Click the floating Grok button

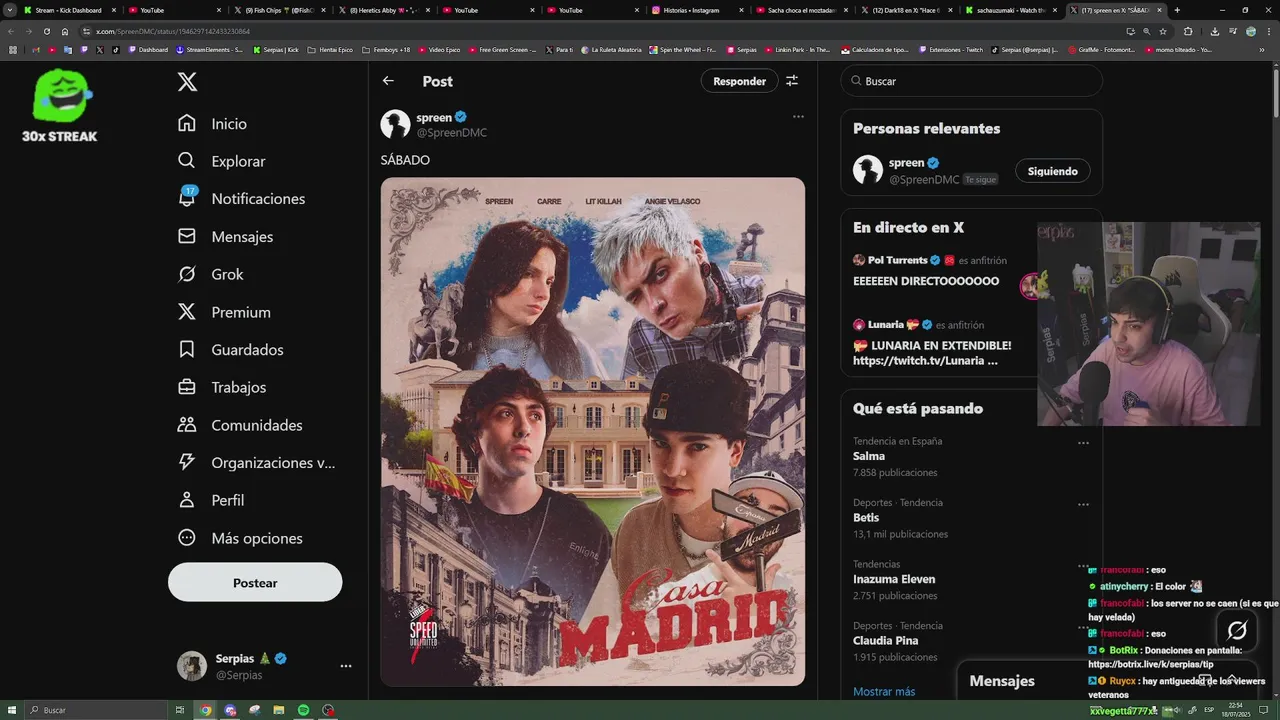pos(1237,630)
